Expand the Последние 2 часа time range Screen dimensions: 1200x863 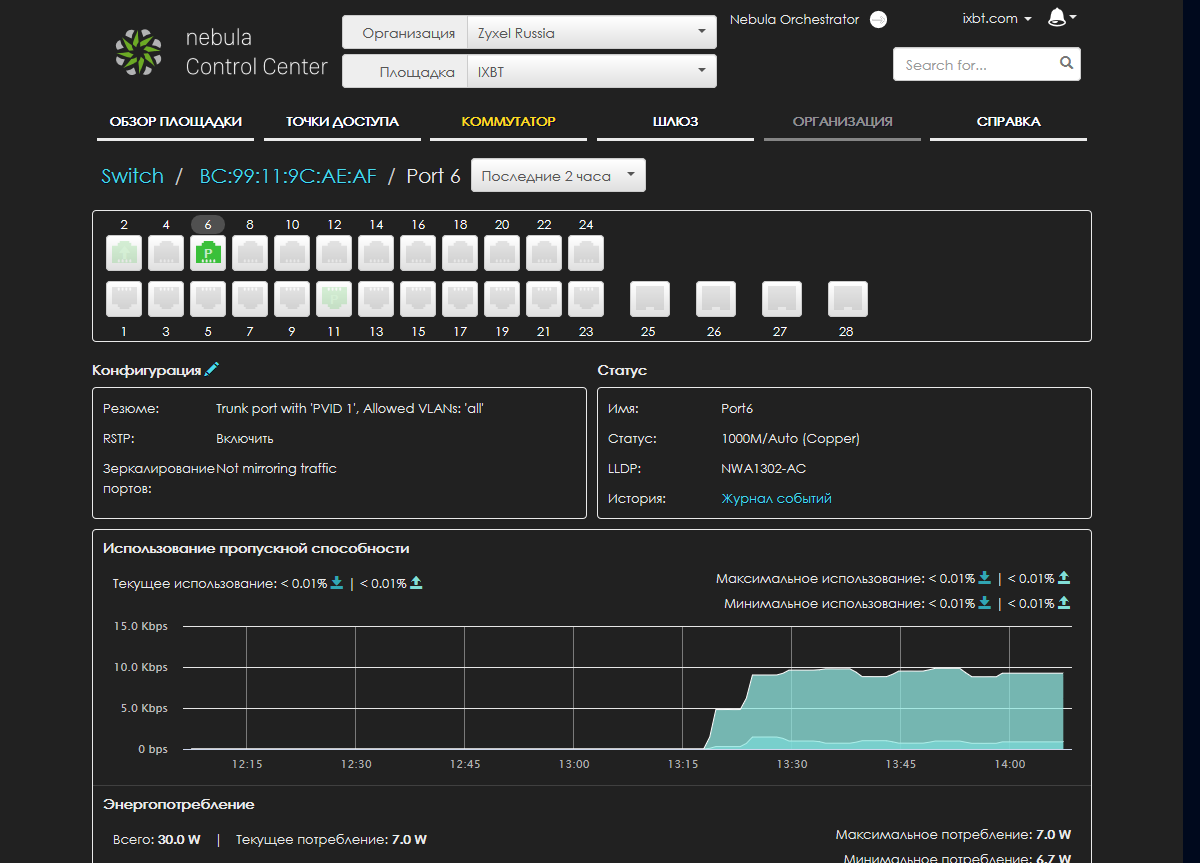pyautogui.click(x=558, y=176)
